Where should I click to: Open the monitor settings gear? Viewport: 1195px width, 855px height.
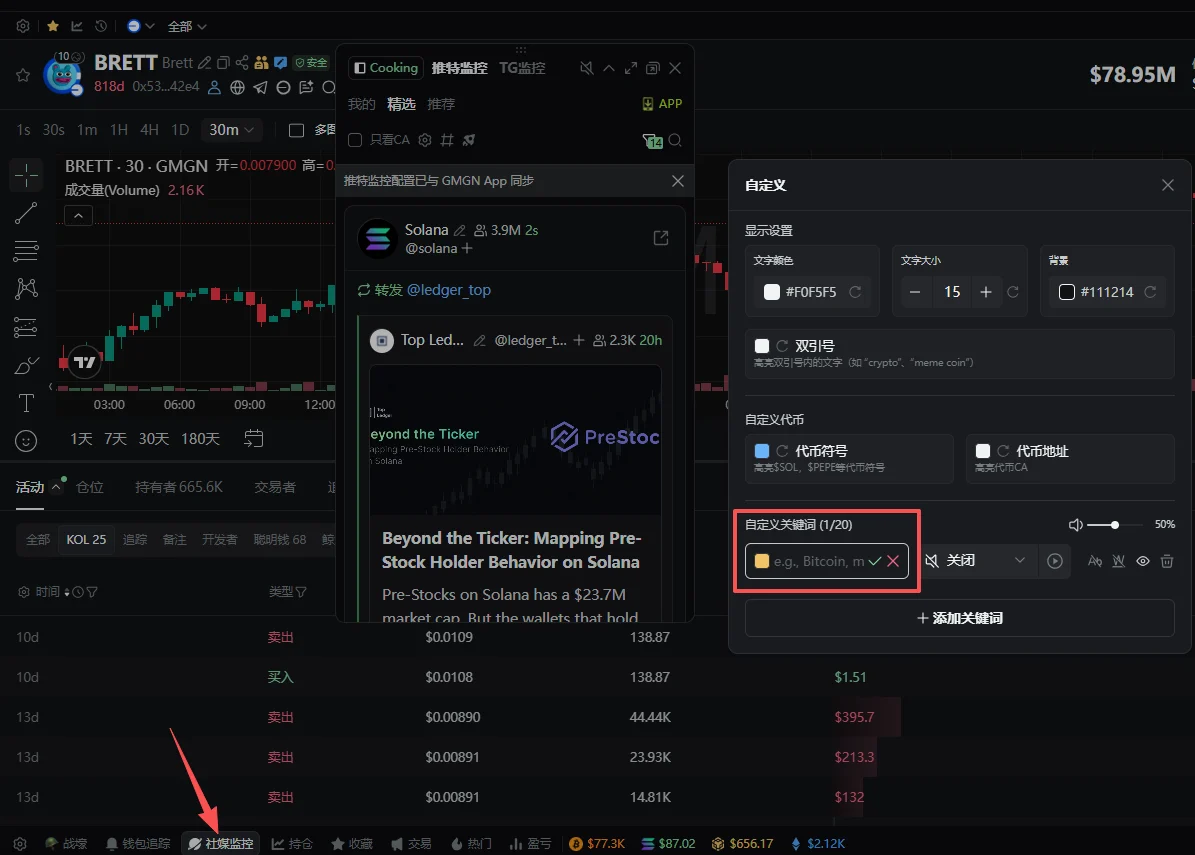point(425,139)
